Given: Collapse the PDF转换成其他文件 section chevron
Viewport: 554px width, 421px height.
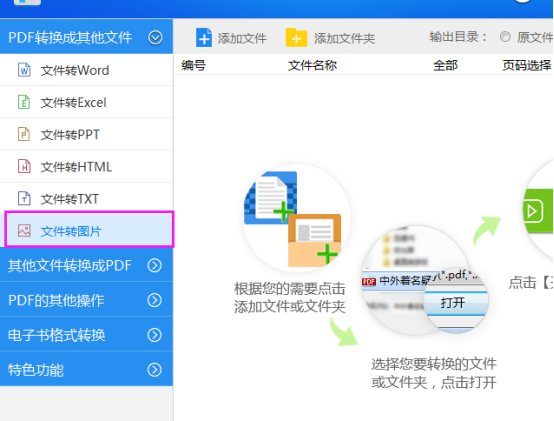Looking at the screenshot, I should pyautogui.click(x=155, y=37).
